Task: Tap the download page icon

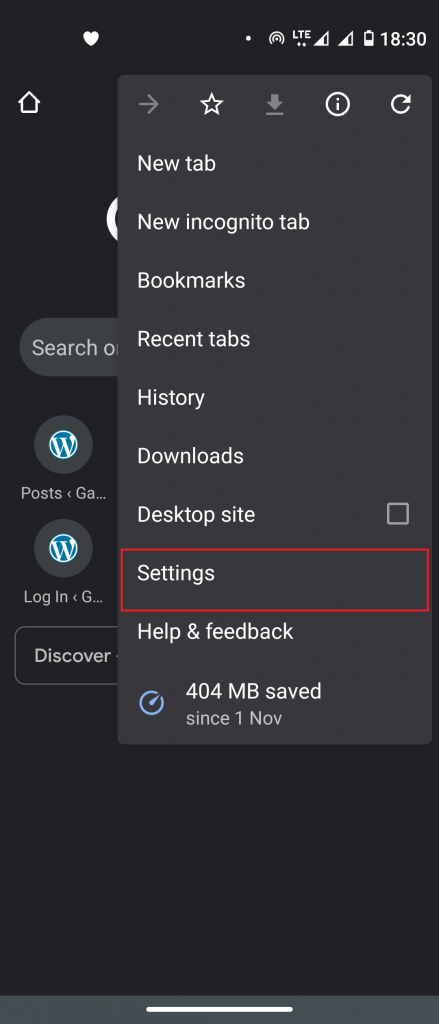Action: coord(274,104)
